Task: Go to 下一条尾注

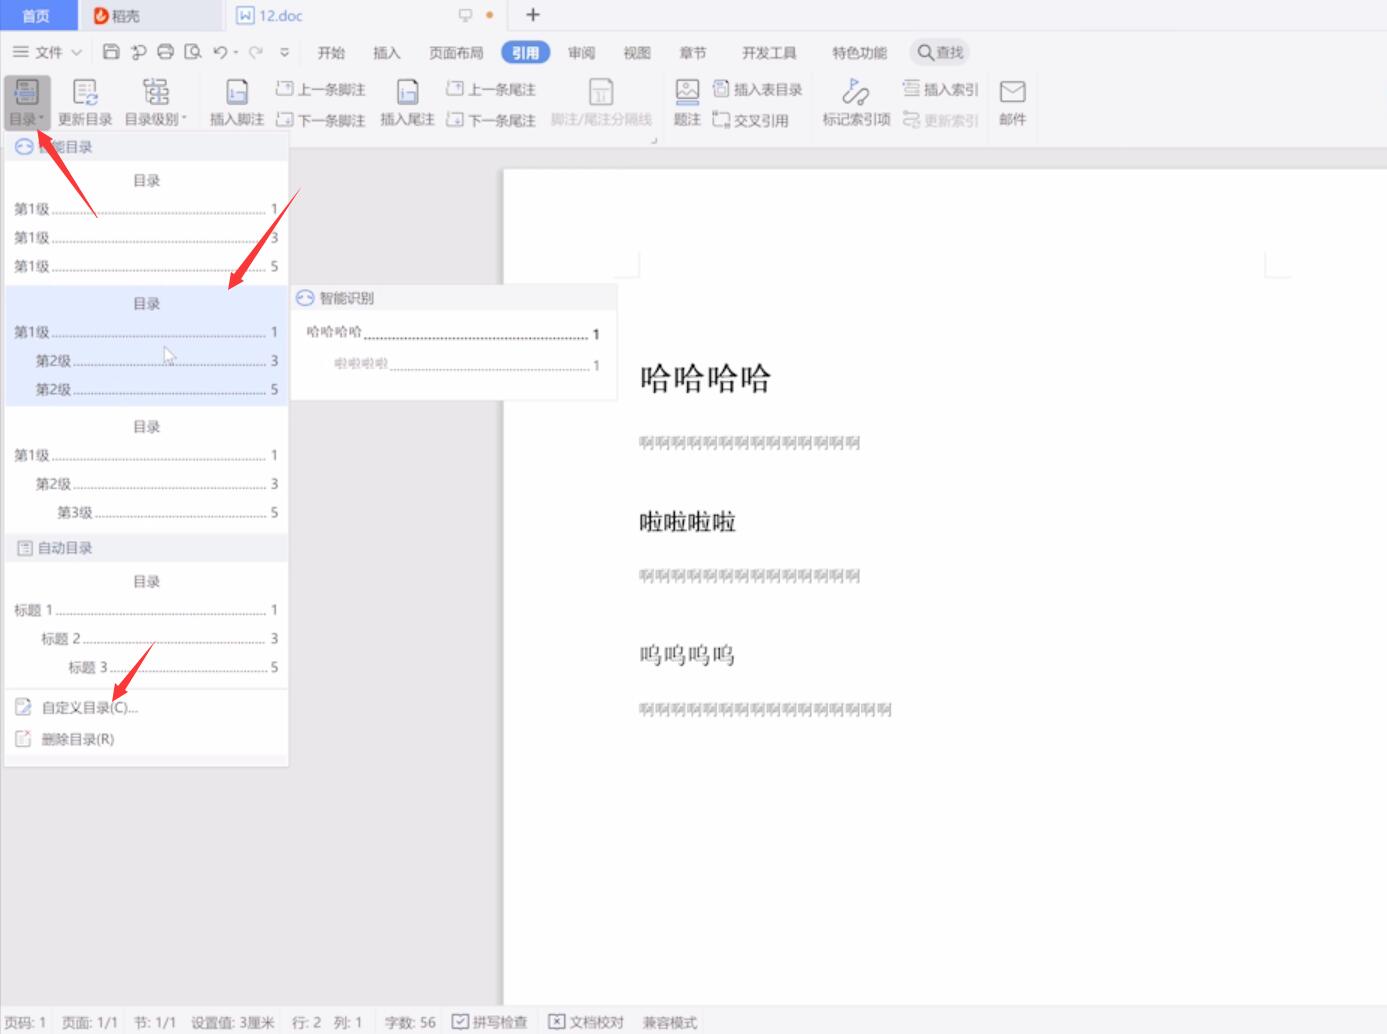Action: [491, 120]
